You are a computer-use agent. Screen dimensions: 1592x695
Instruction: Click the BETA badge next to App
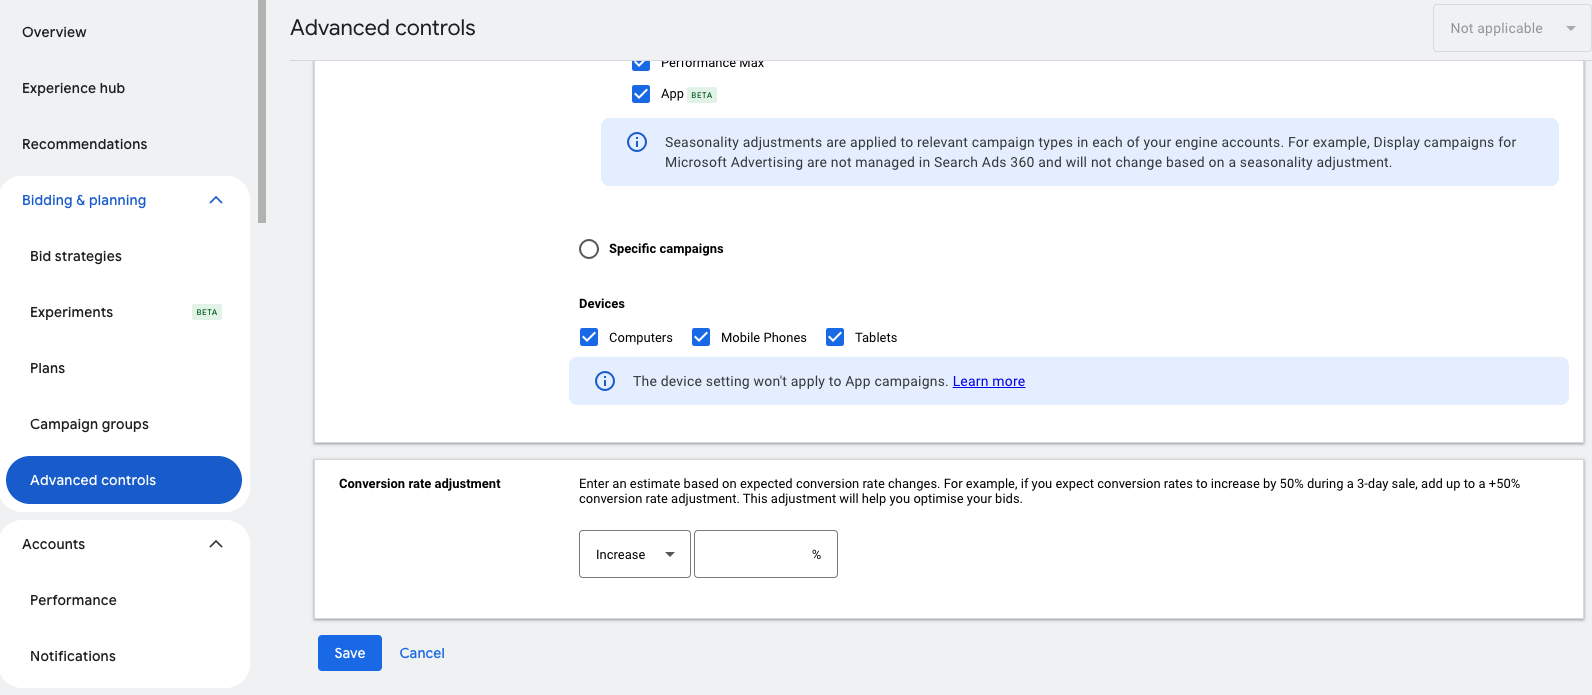point(702,95)
